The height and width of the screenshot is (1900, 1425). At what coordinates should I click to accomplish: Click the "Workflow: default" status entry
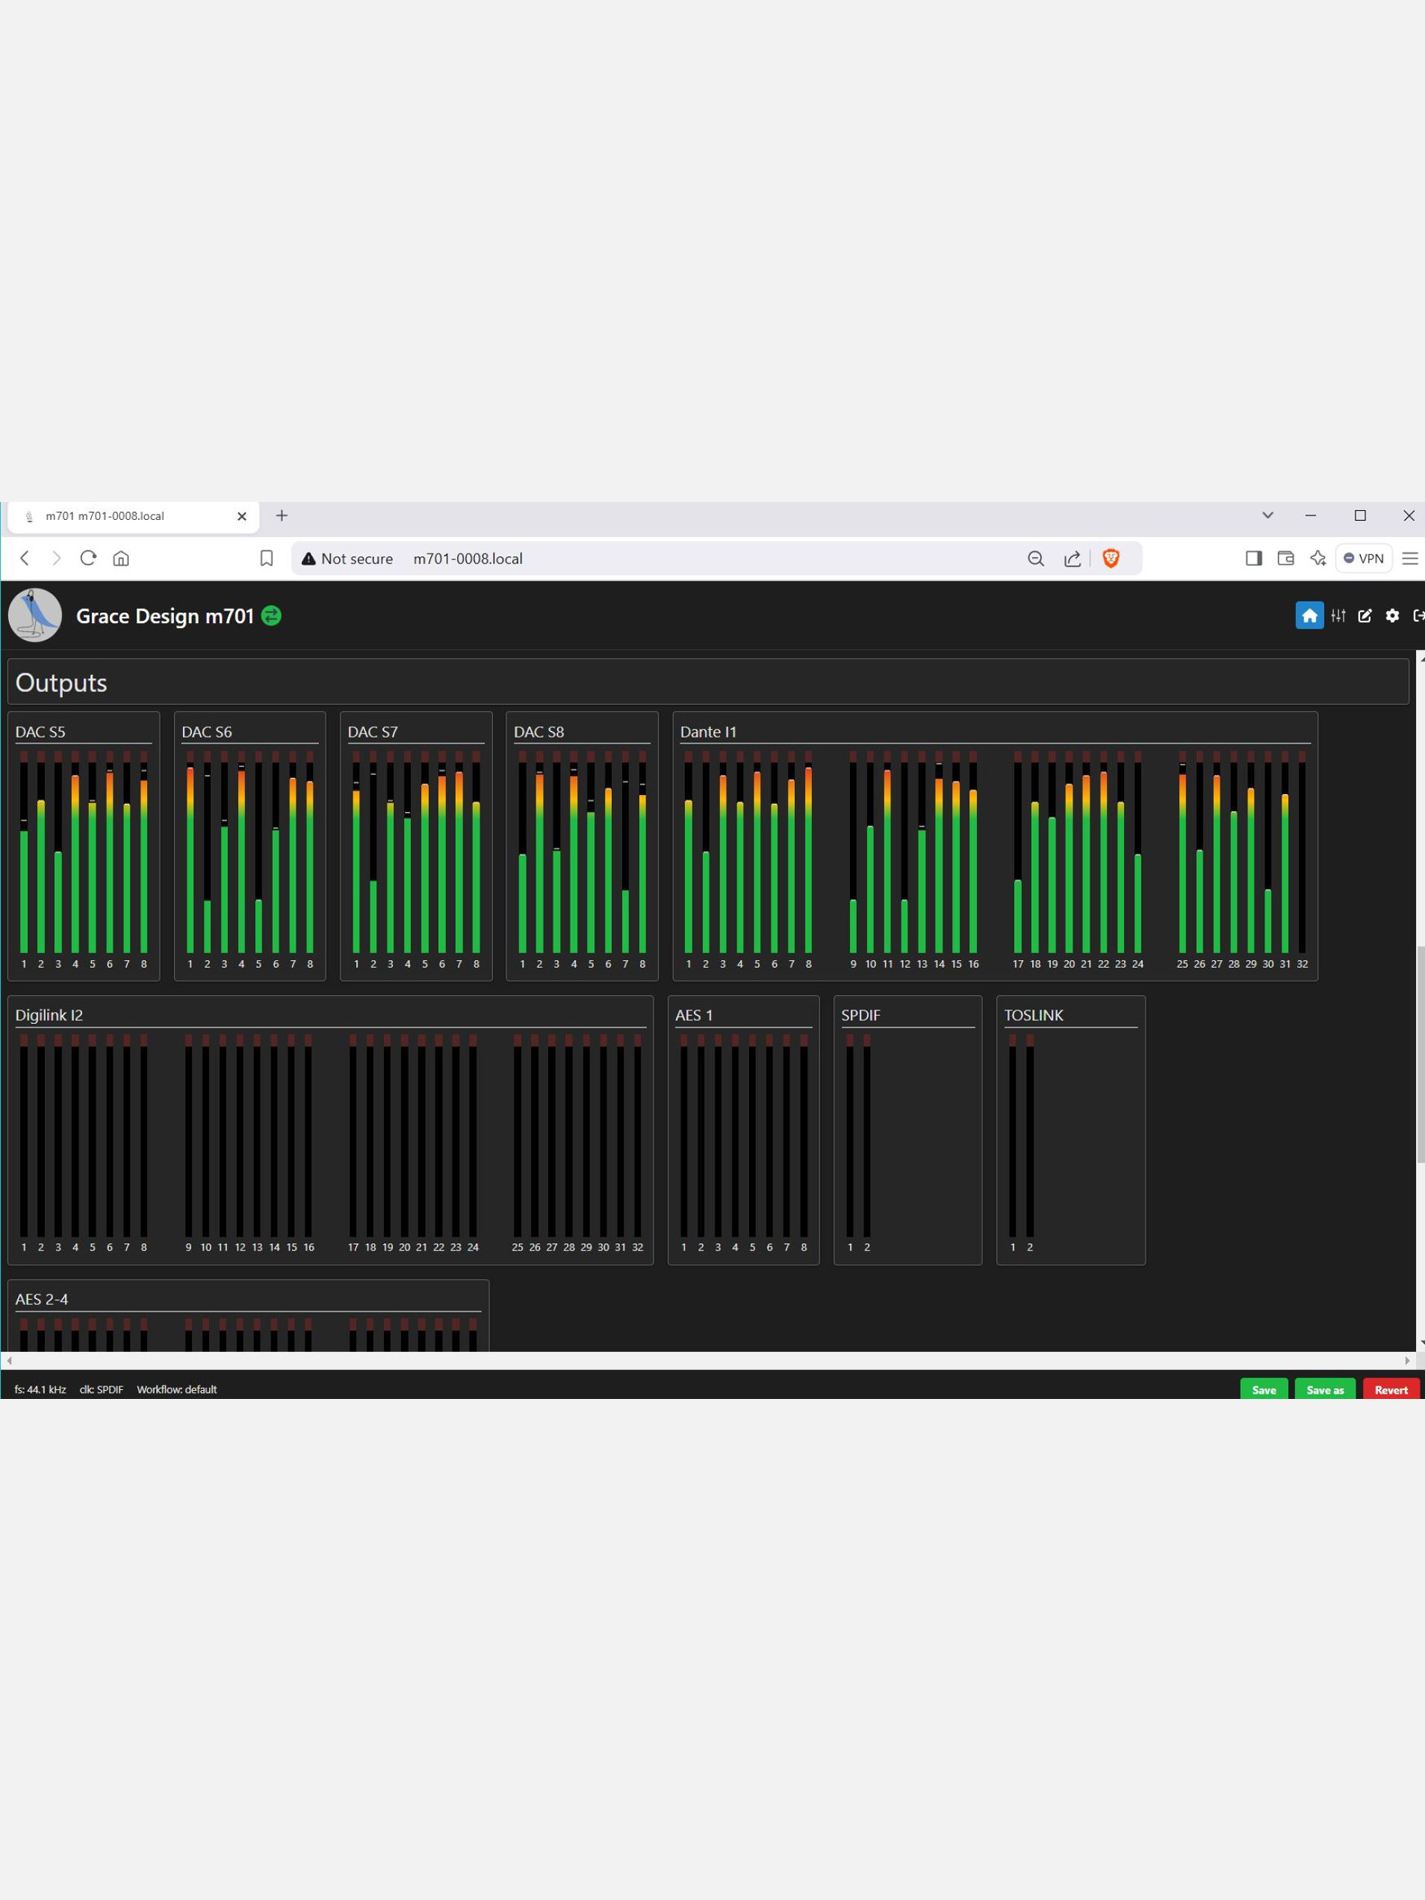click(177, 1390)
